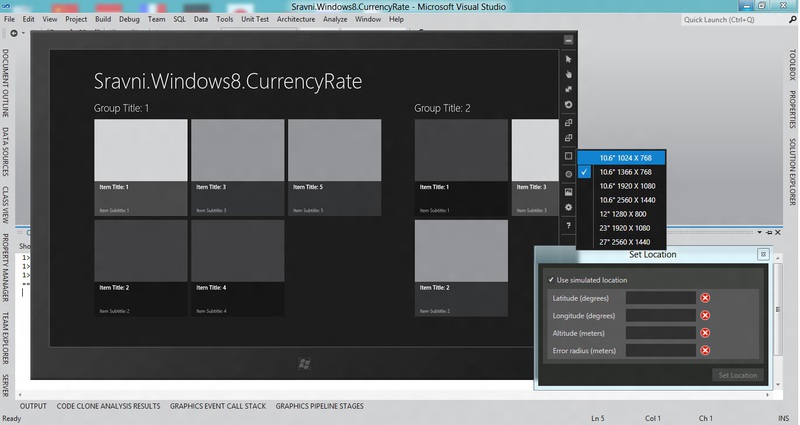Choose 27" 2560 X 1440 resolution

click(x=621, y=242)
